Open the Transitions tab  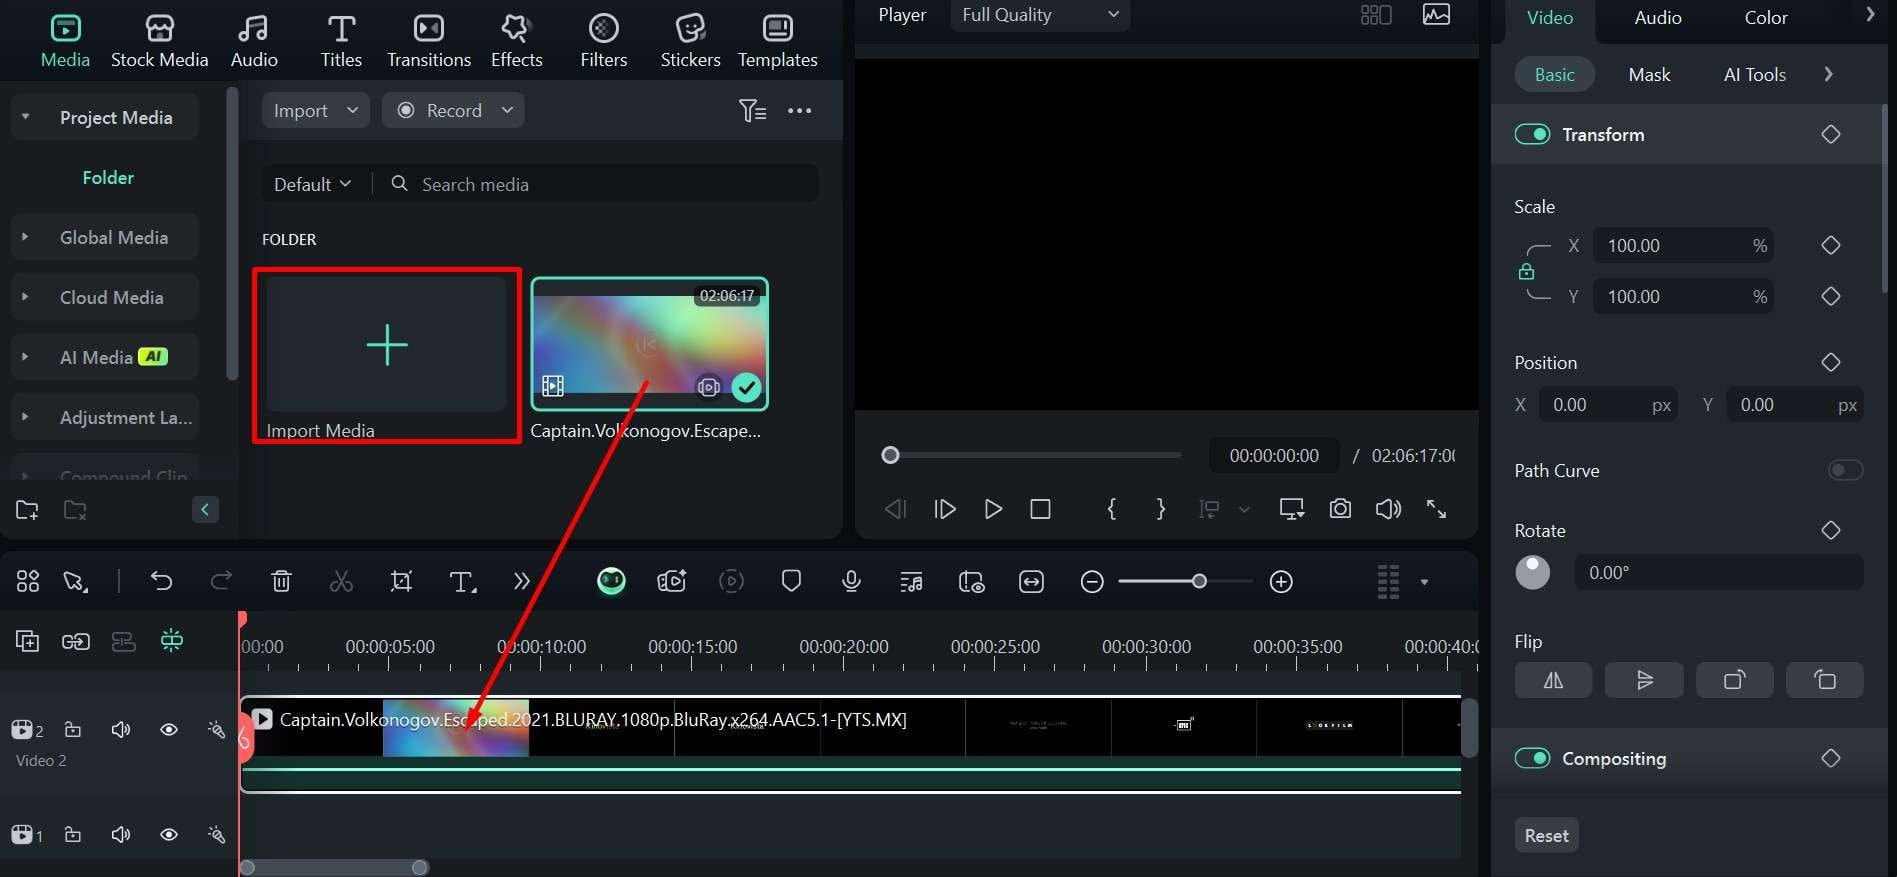tap(428, 41)
